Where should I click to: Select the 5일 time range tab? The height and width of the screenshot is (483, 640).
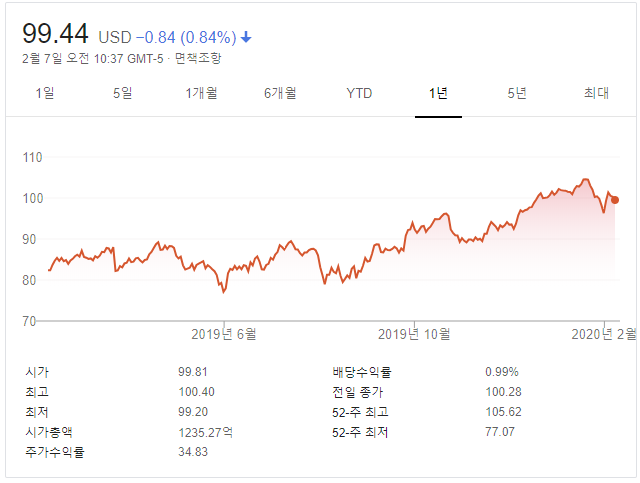pyautogui.click(x=122, y=93)
